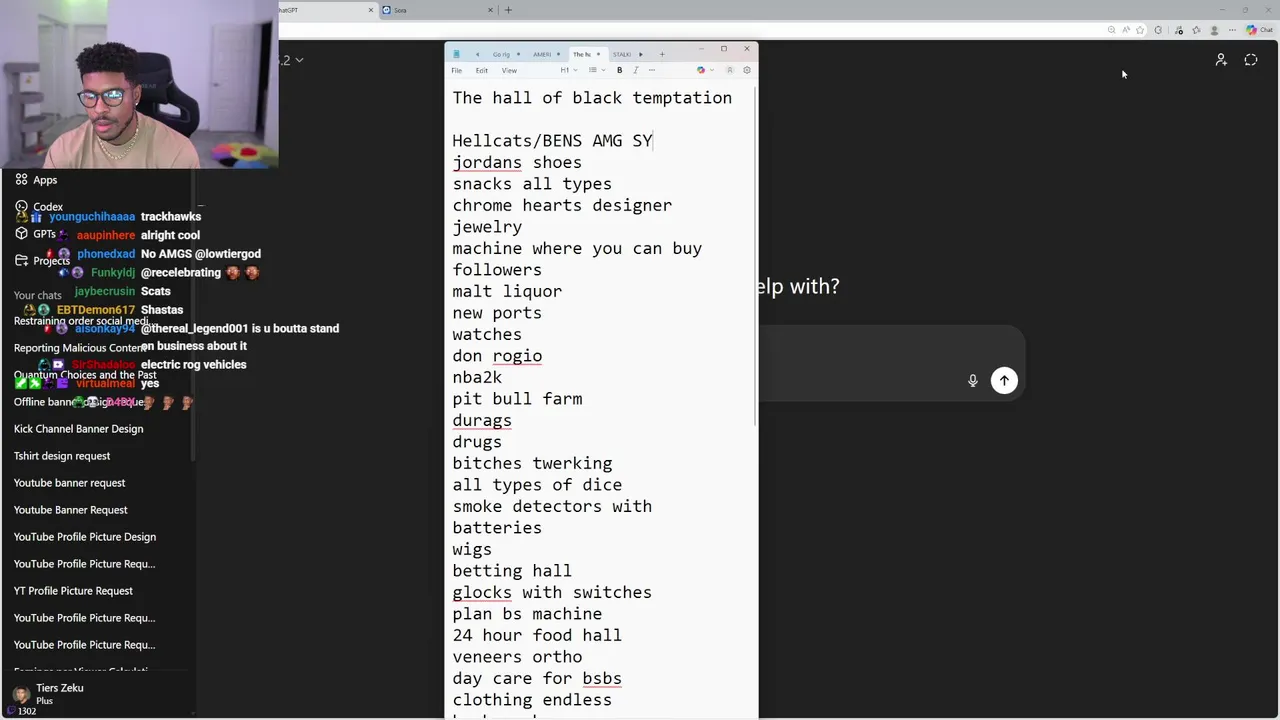Screen dimensions: 1280x720
Task: Click the Notepad app icon in title bar
Action: coord(456,54)
